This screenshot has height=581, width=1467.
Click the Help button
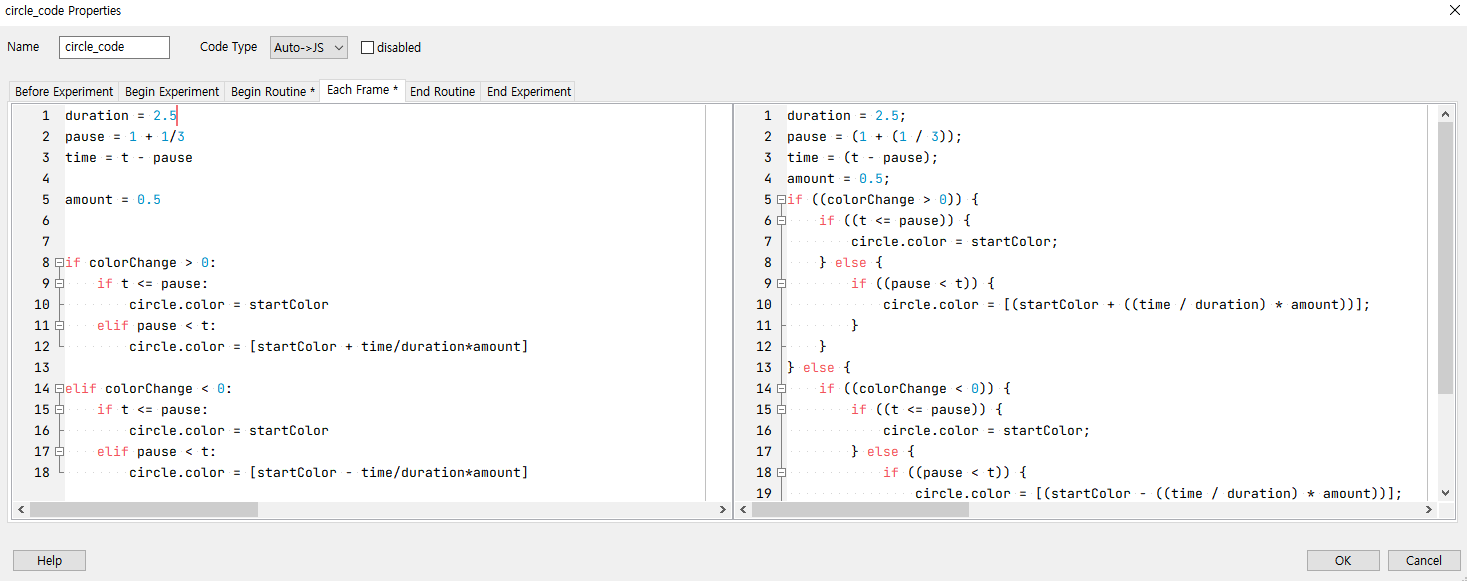coord(48,560)
